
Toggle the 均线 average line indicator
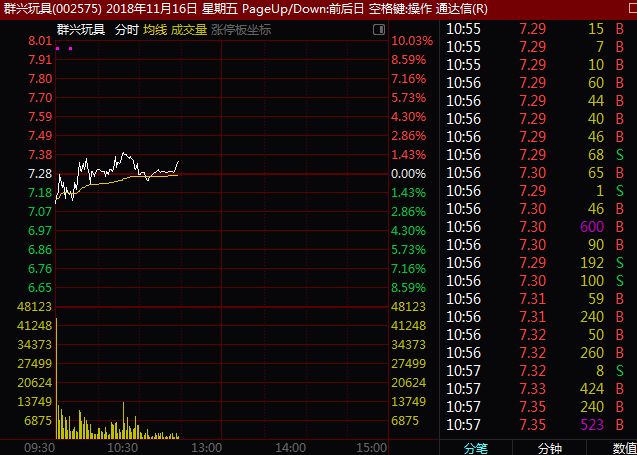154,30
